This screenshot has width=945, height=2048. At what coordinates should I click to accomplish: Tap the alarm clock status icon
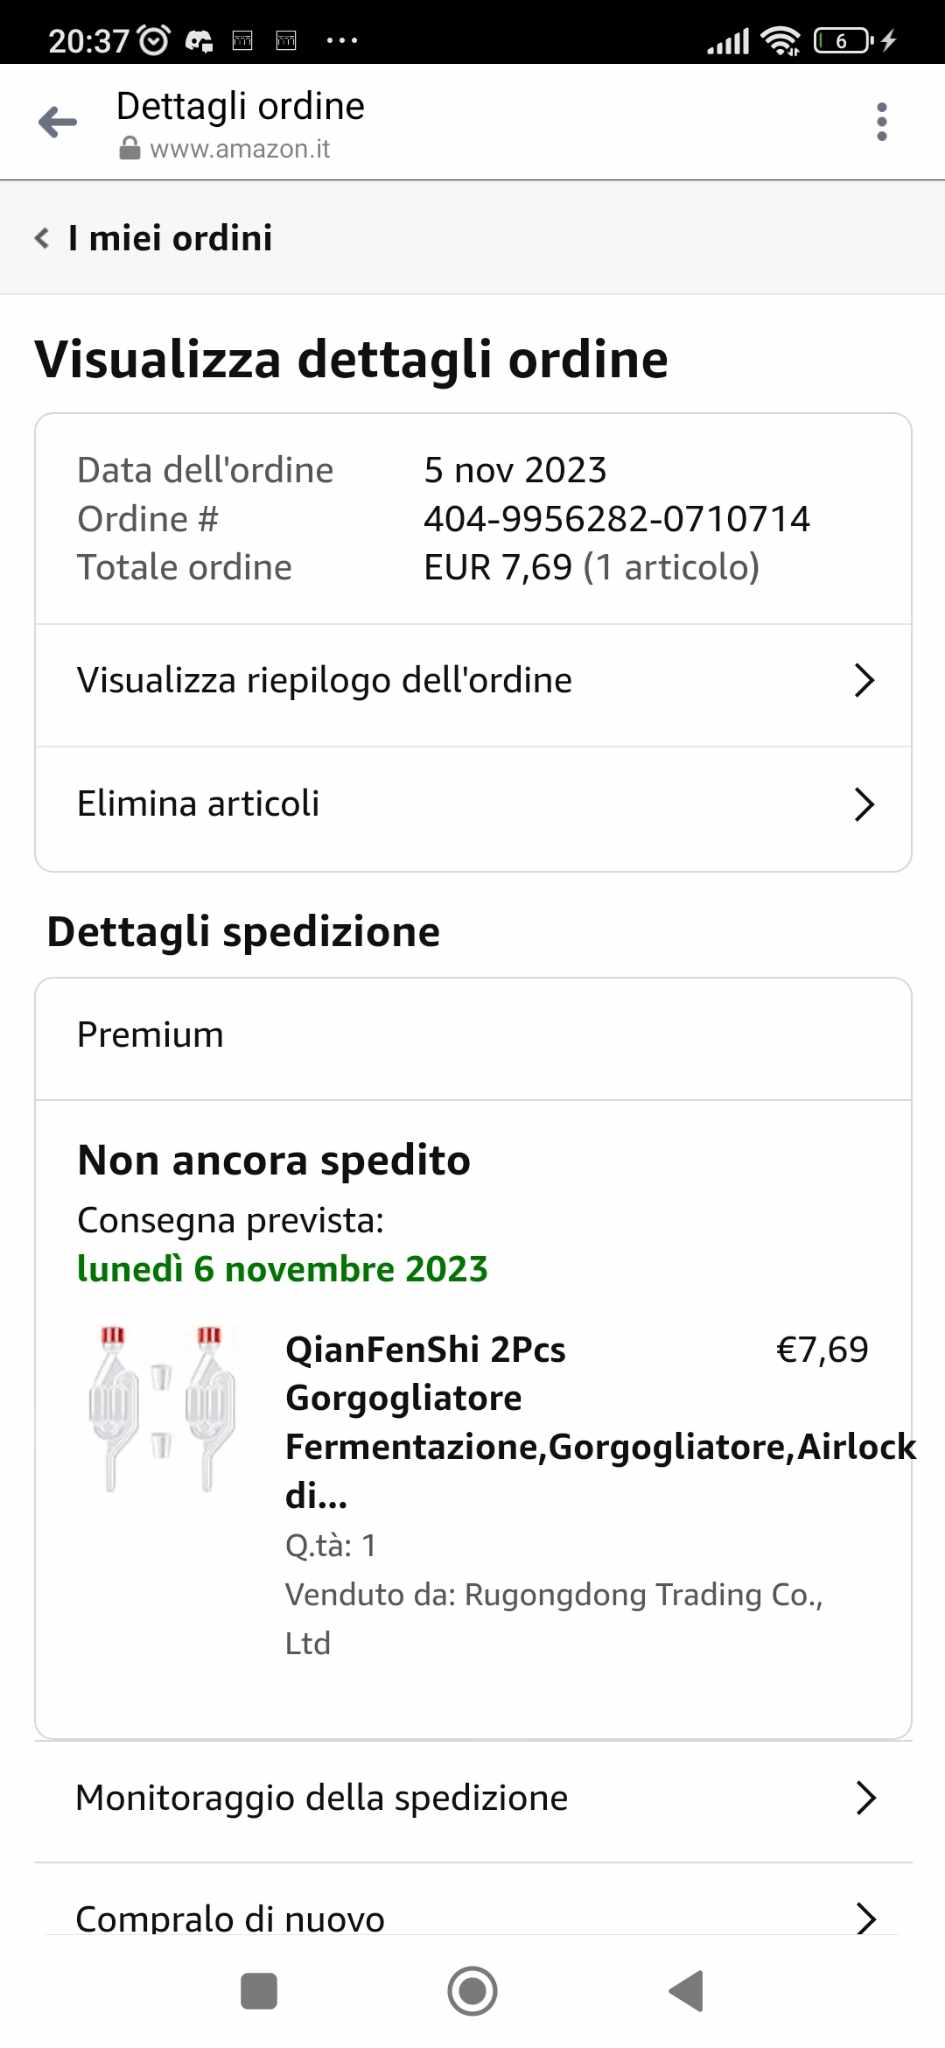point(154,40)
